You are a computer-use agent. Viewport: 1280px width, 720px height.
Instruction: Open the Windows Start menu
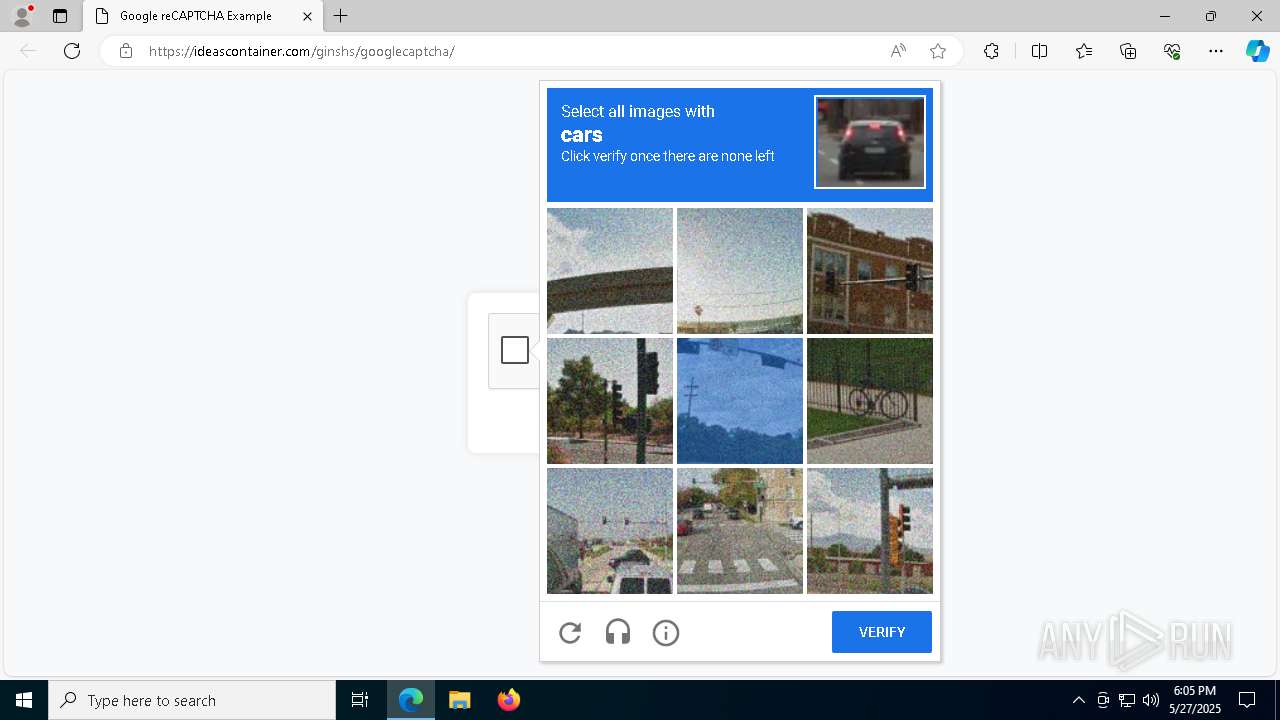pyautogui.click(x=24, y=700)
